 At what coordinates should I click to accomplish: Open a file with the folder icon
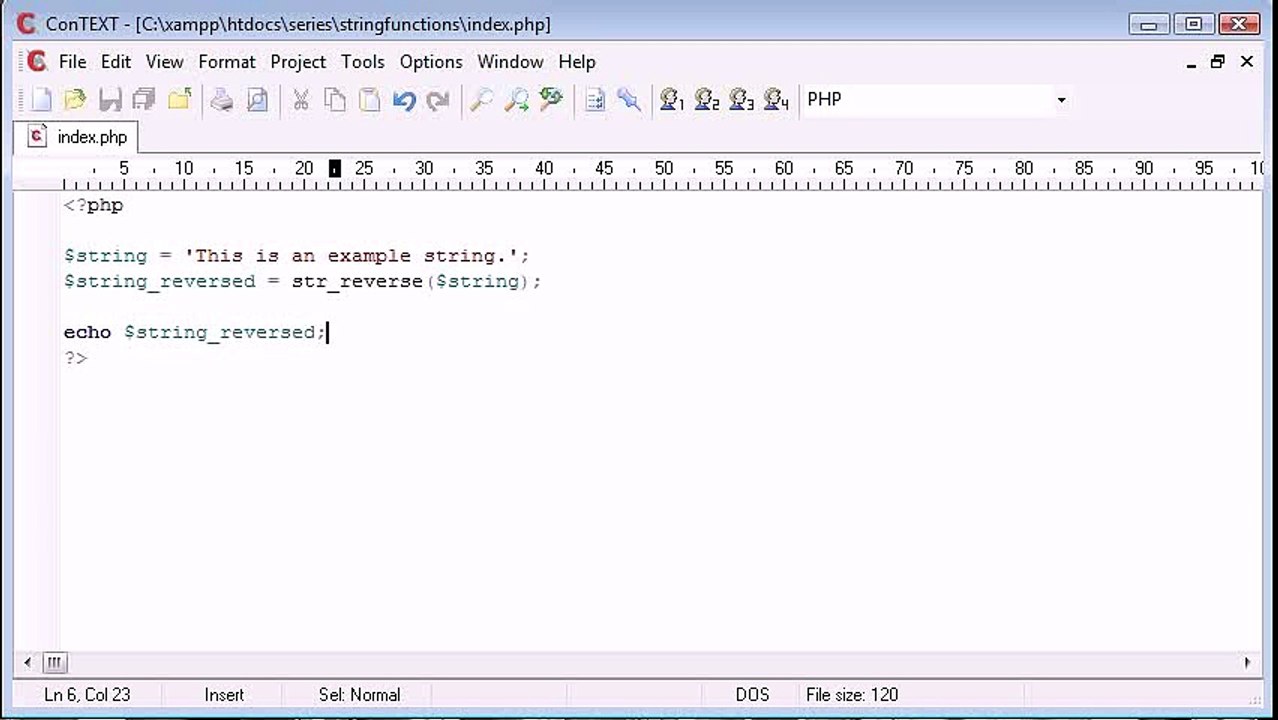[x=75, y=99]
